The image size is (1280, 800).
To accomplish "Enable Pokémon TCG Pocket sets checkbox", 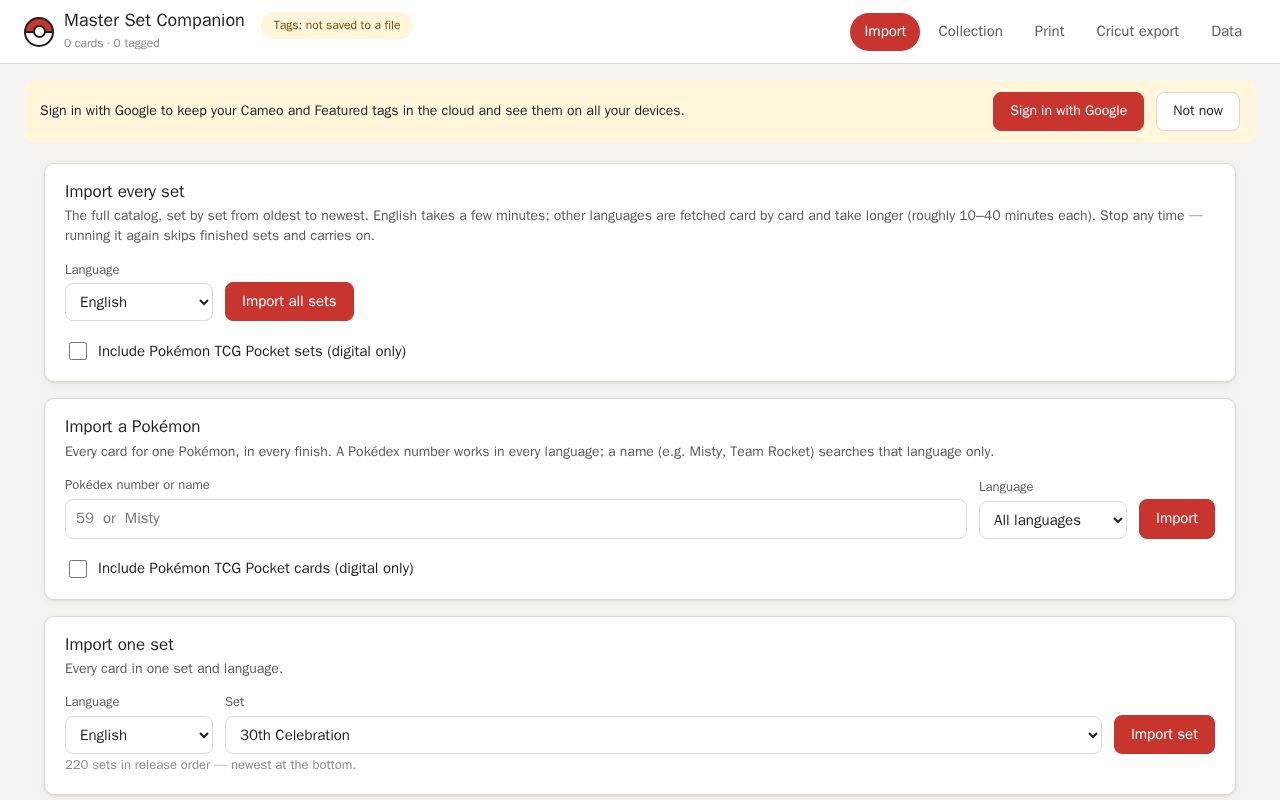I will 78,351.
